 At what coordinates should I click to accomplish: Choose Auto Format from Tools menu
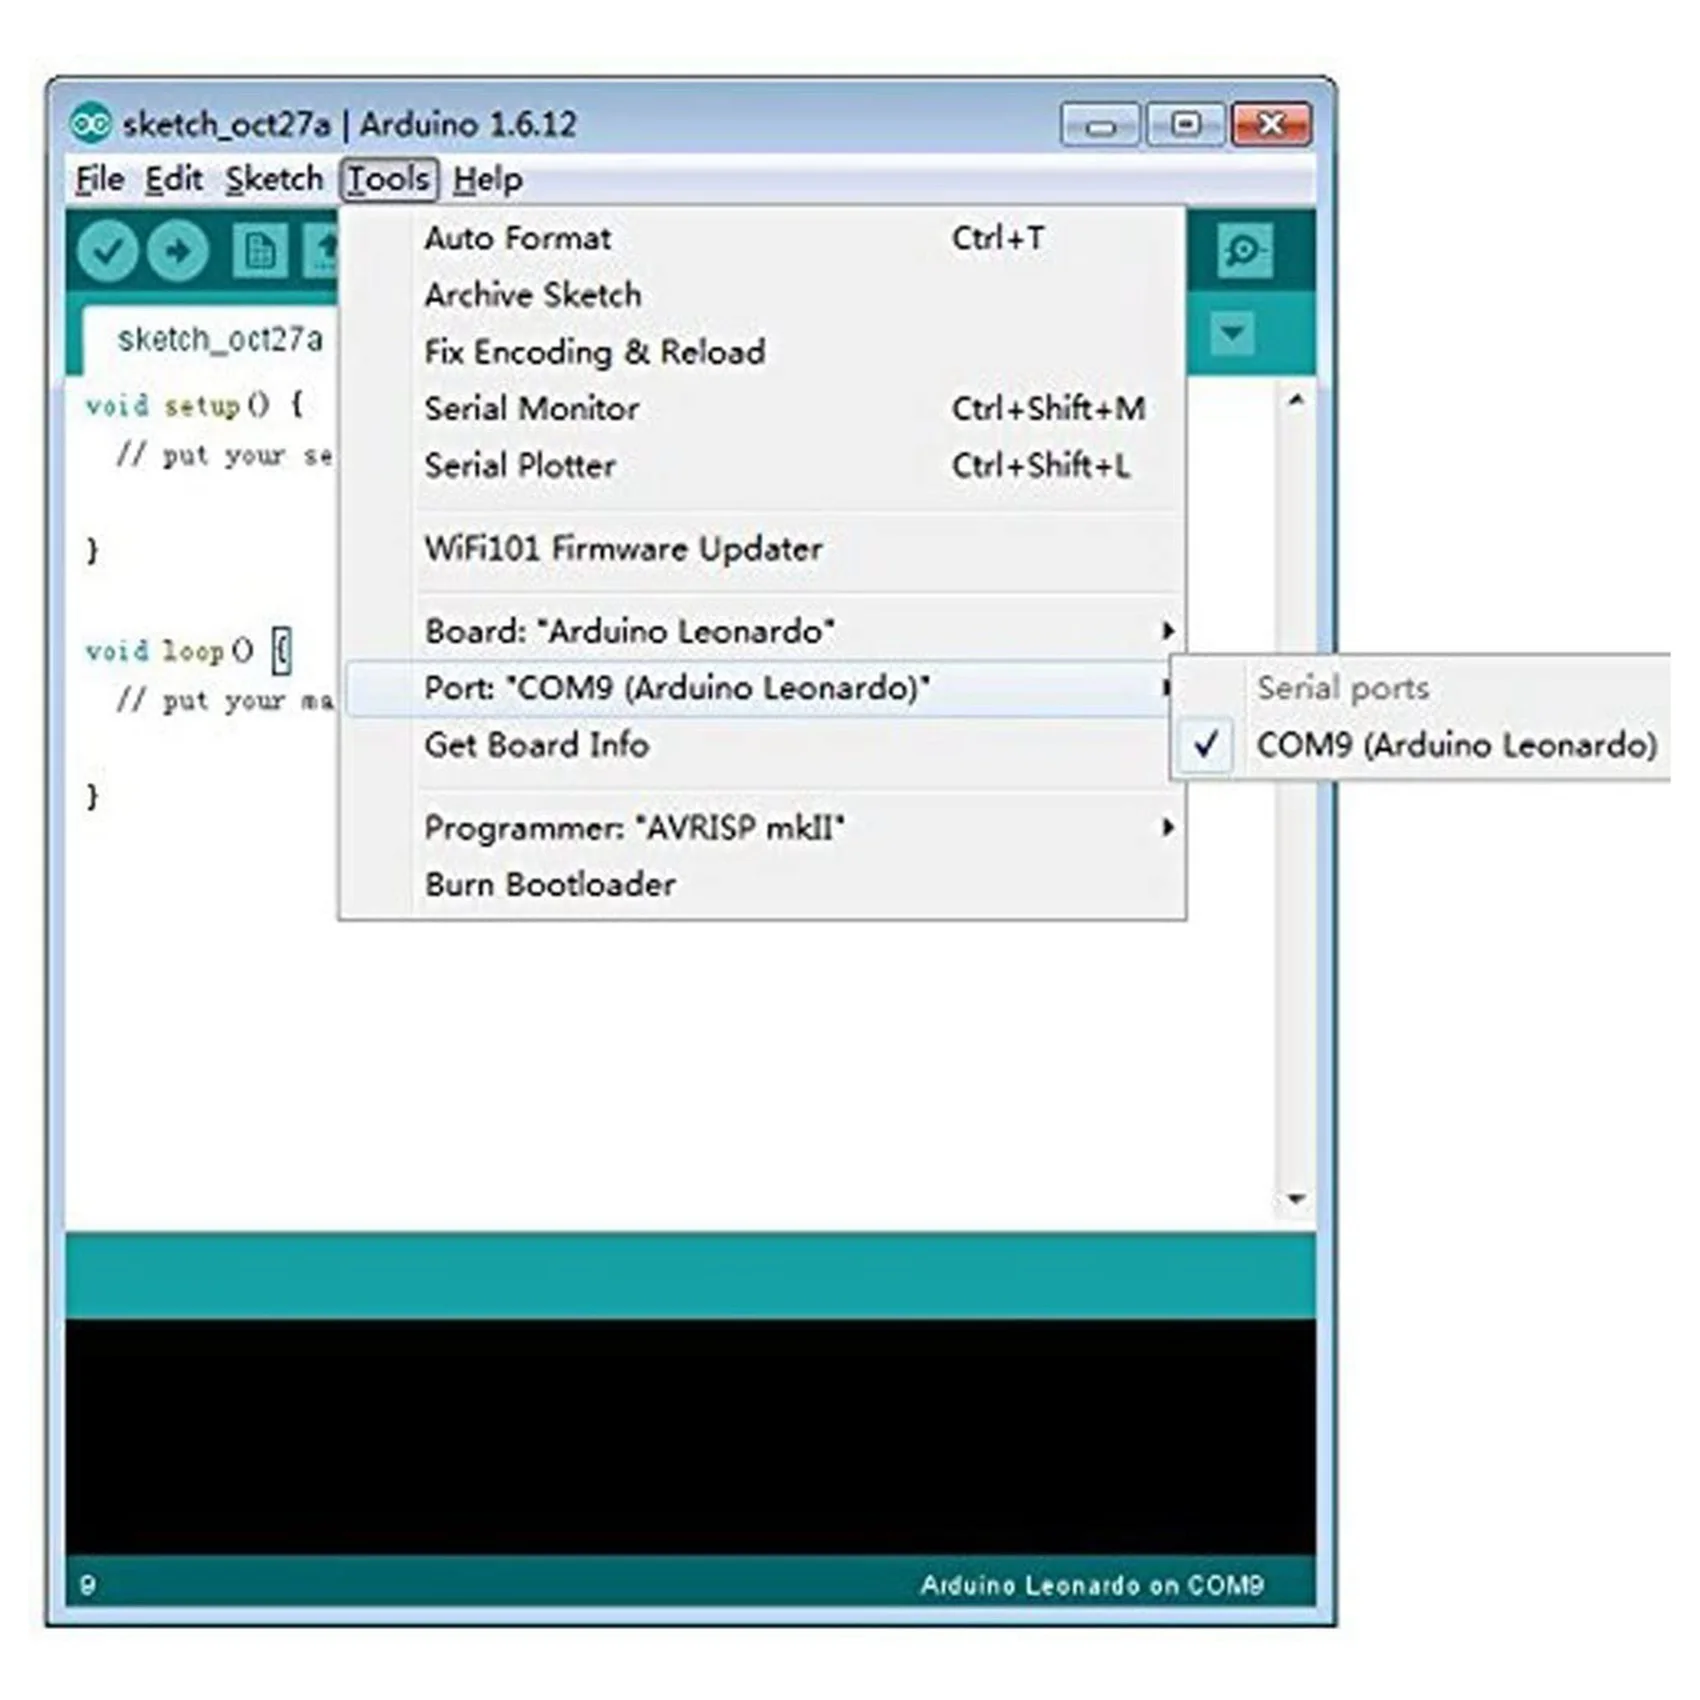(x=764, y=238)
